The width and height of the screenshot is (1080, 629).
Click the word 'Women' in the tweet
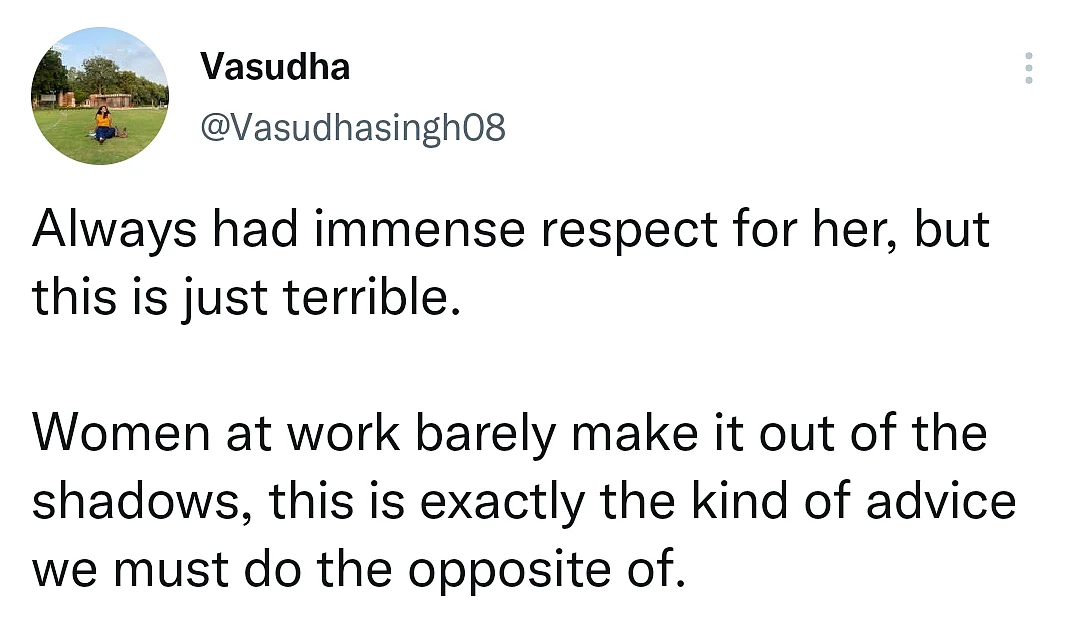pos(121,433)
